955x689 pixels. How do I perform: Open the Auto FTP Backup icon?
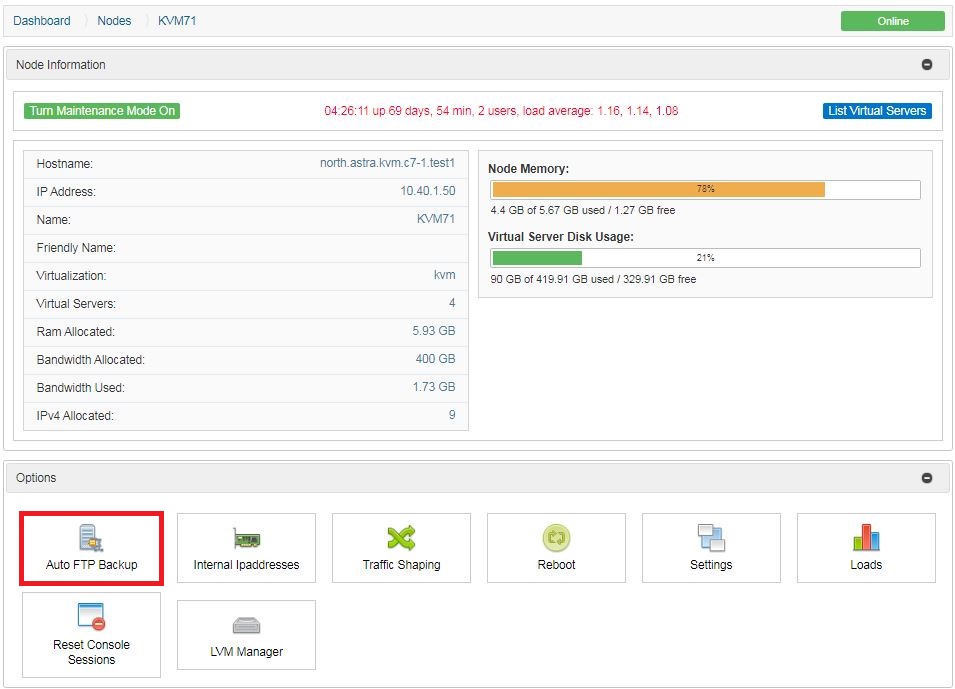[91, 539]
